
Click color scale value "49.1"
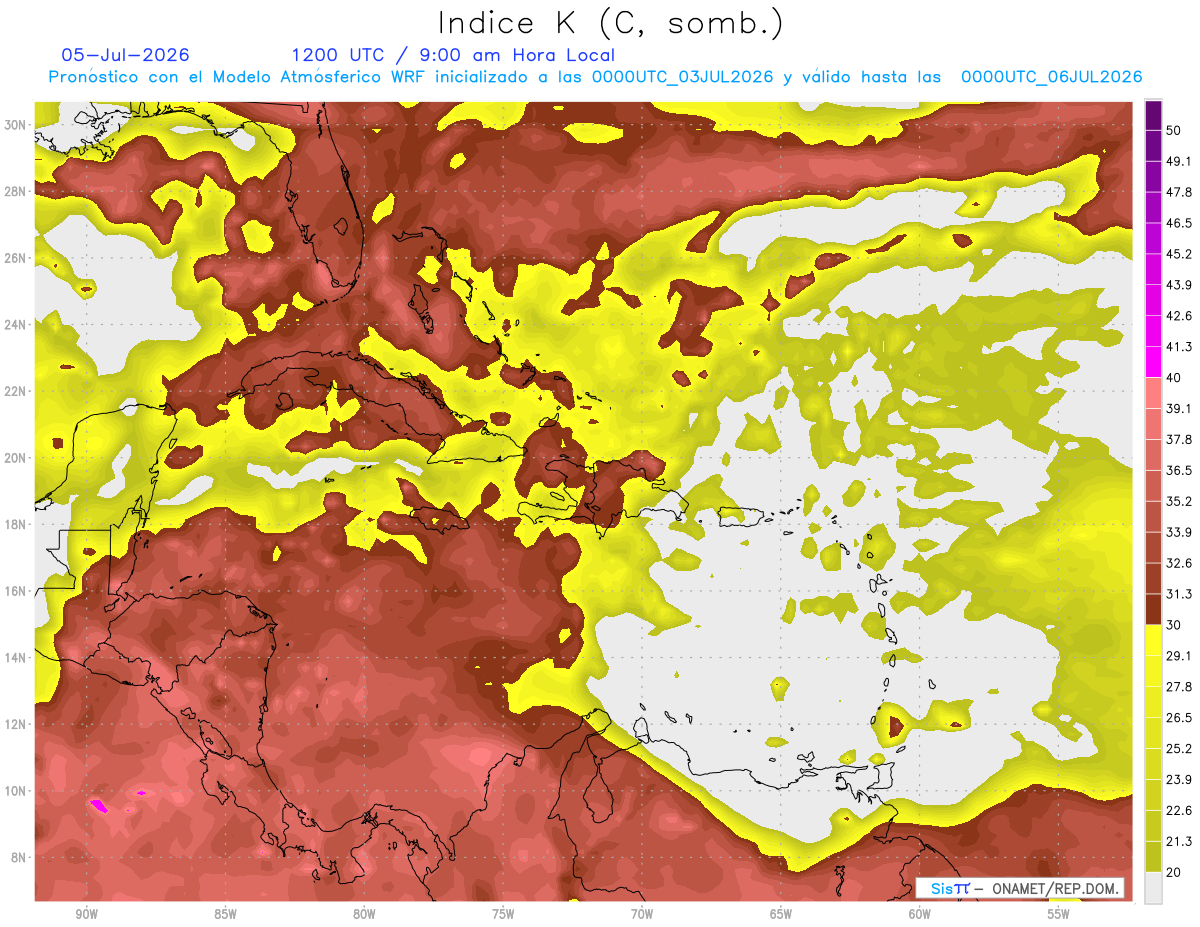point(1179,161)
